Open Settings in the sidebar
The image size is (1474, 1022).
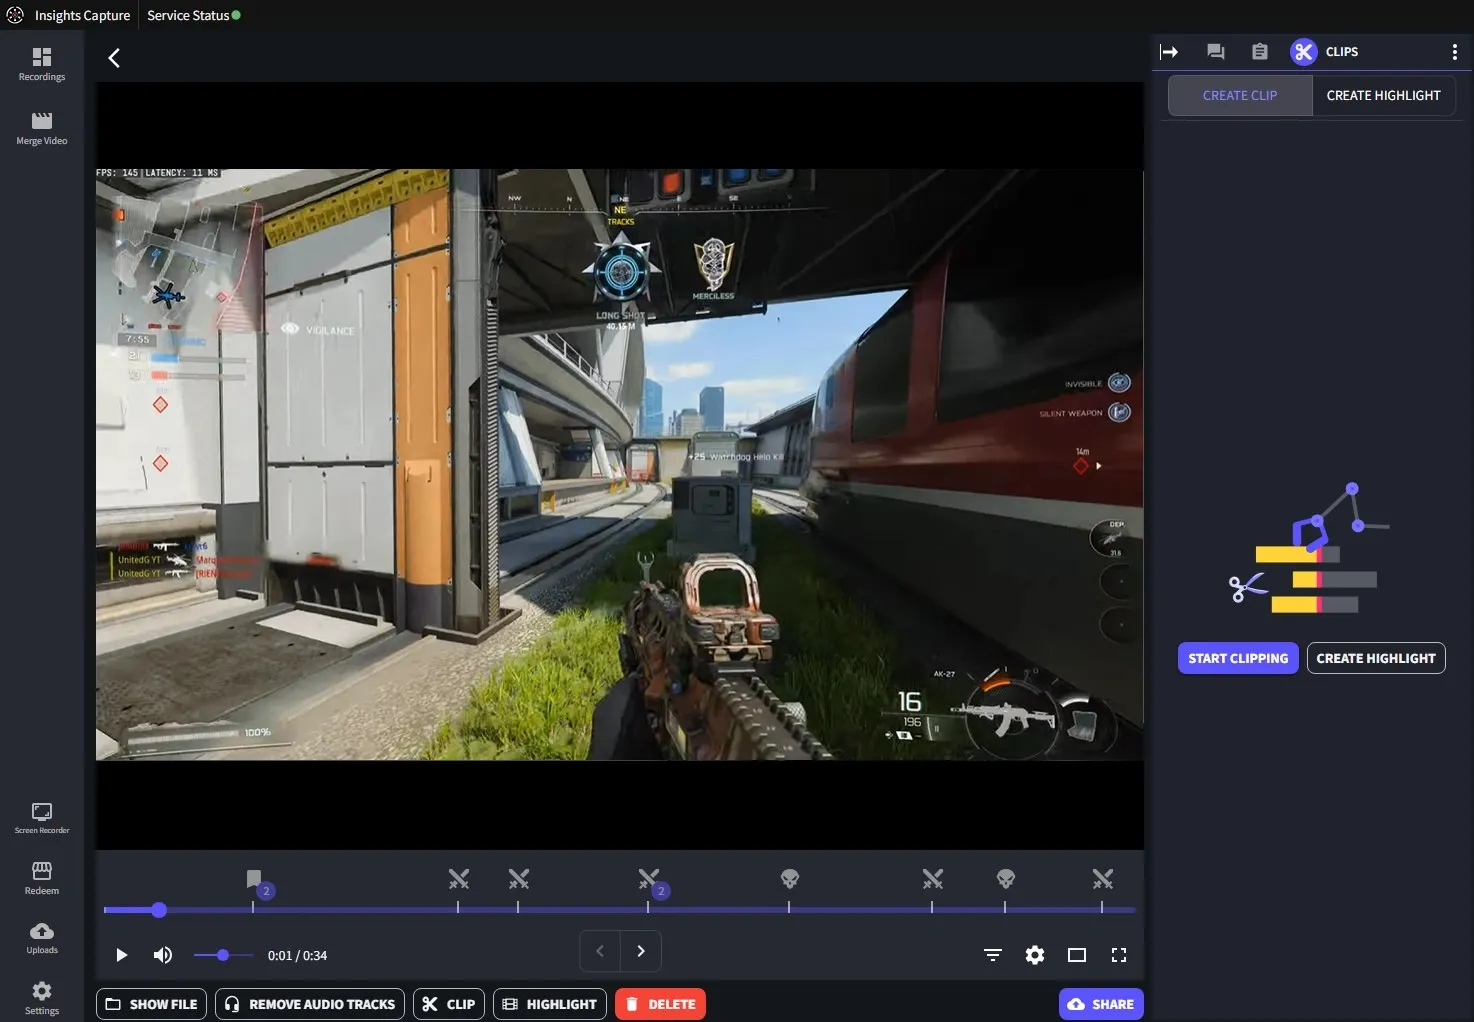[x=41, y=998]
